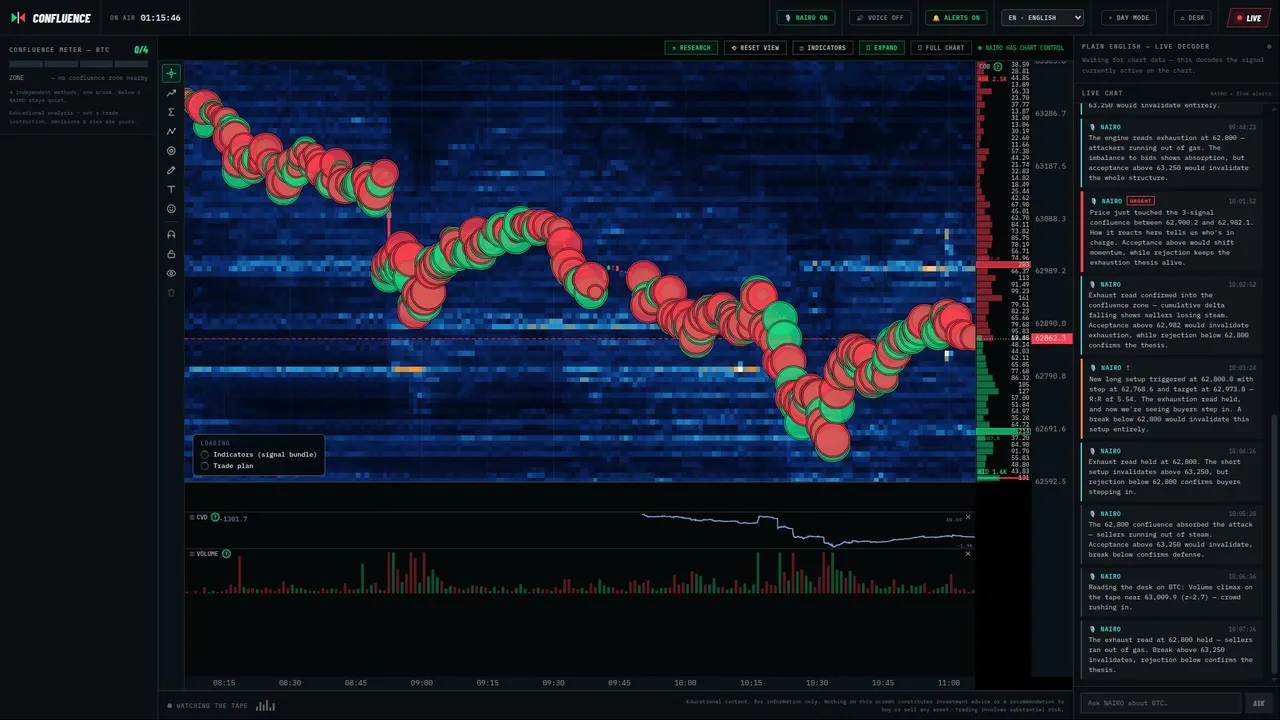Screen dimensions: 1280x720
Task: Grab the CVD panel drag handle
Action: point(191,517)
